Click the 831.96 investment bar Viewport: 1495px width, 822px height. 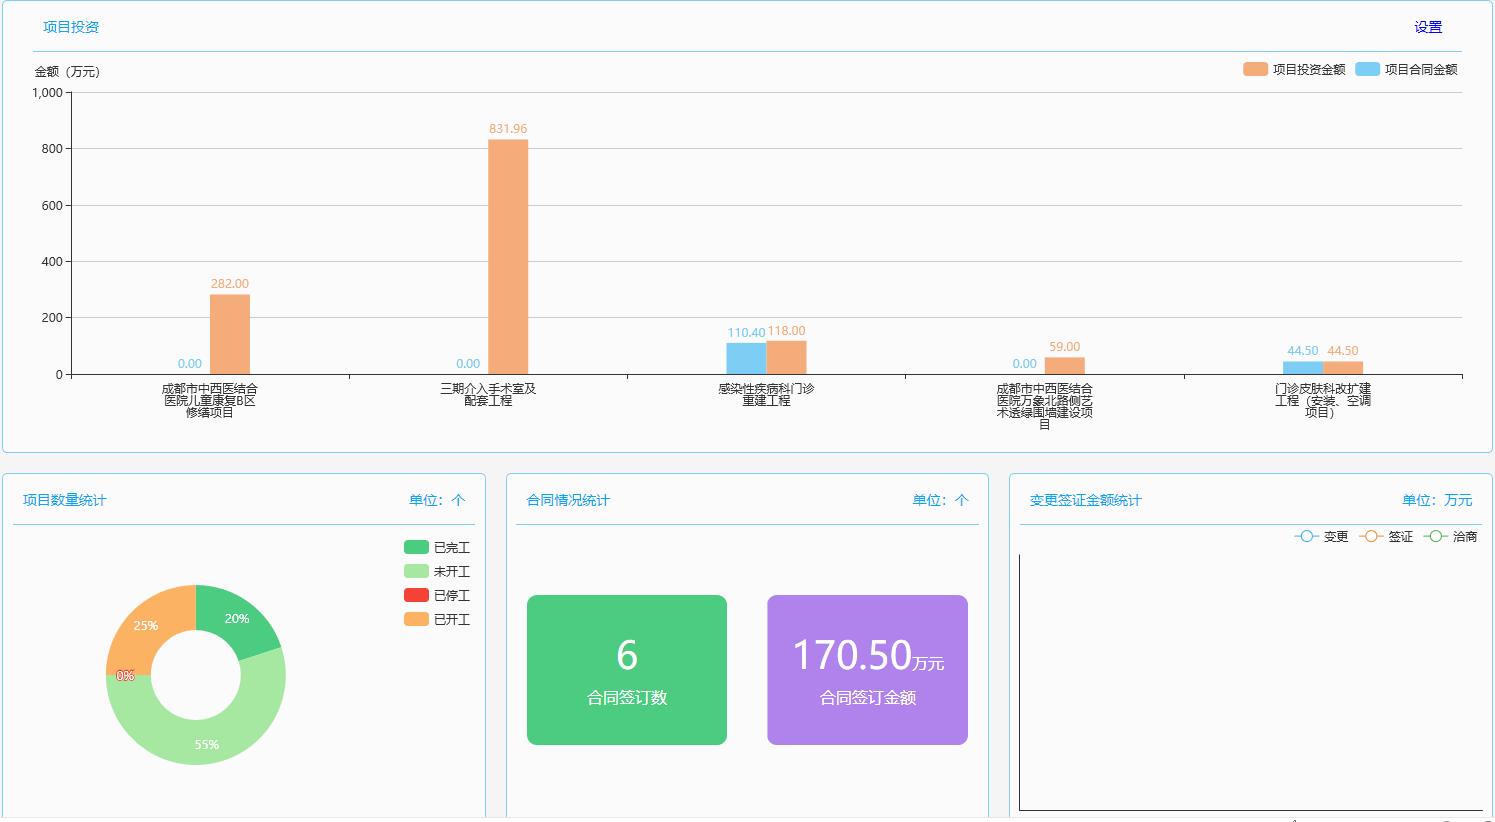click(508, 256)
